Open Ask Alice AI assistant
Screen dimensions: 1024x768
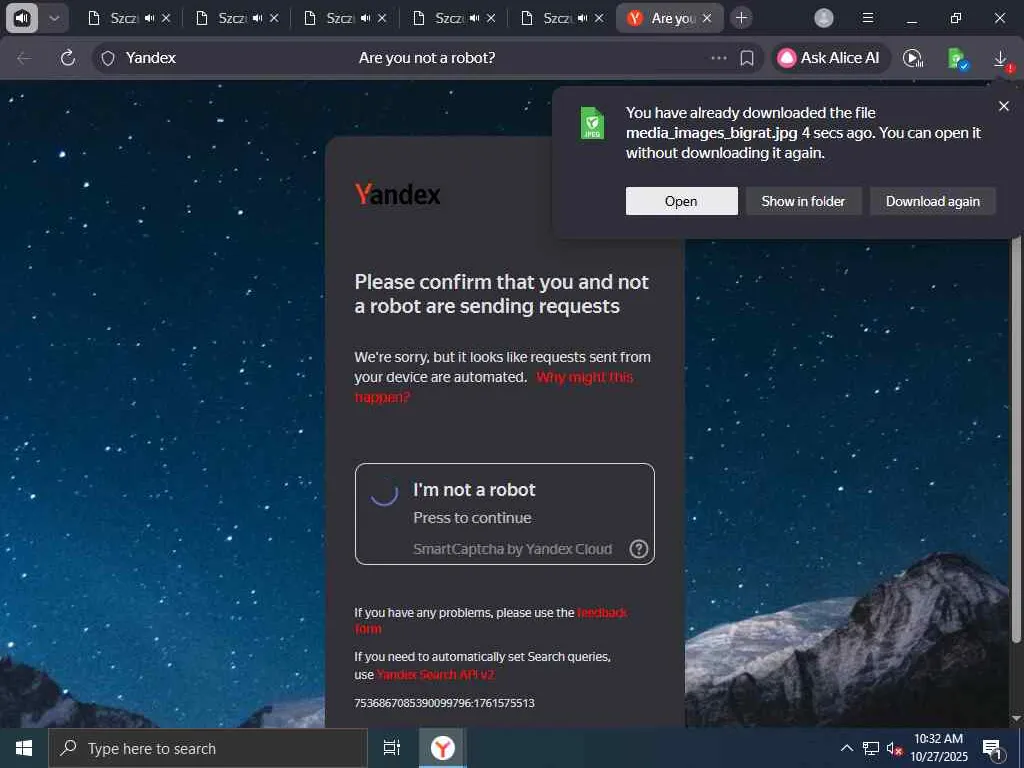(829, 58)
